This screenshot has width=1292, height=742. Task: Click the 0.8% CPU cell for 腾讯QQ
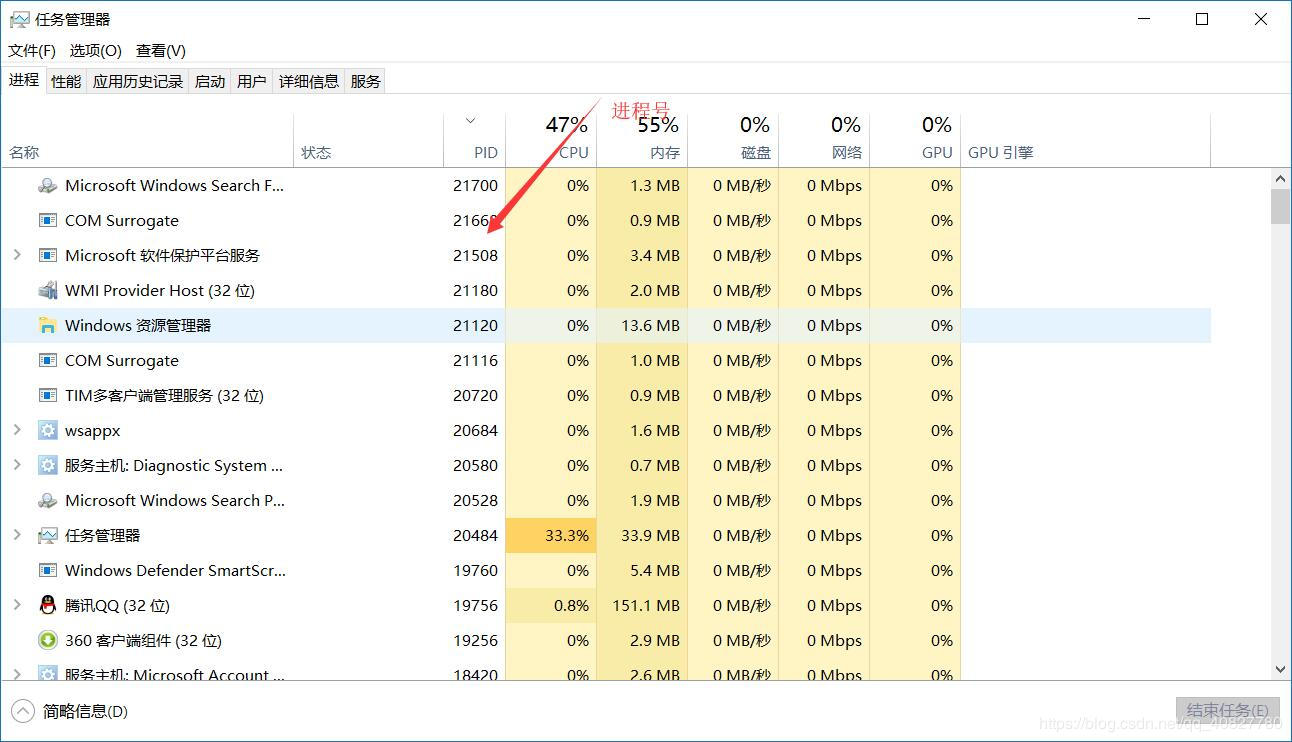click(x=551, y=606)
